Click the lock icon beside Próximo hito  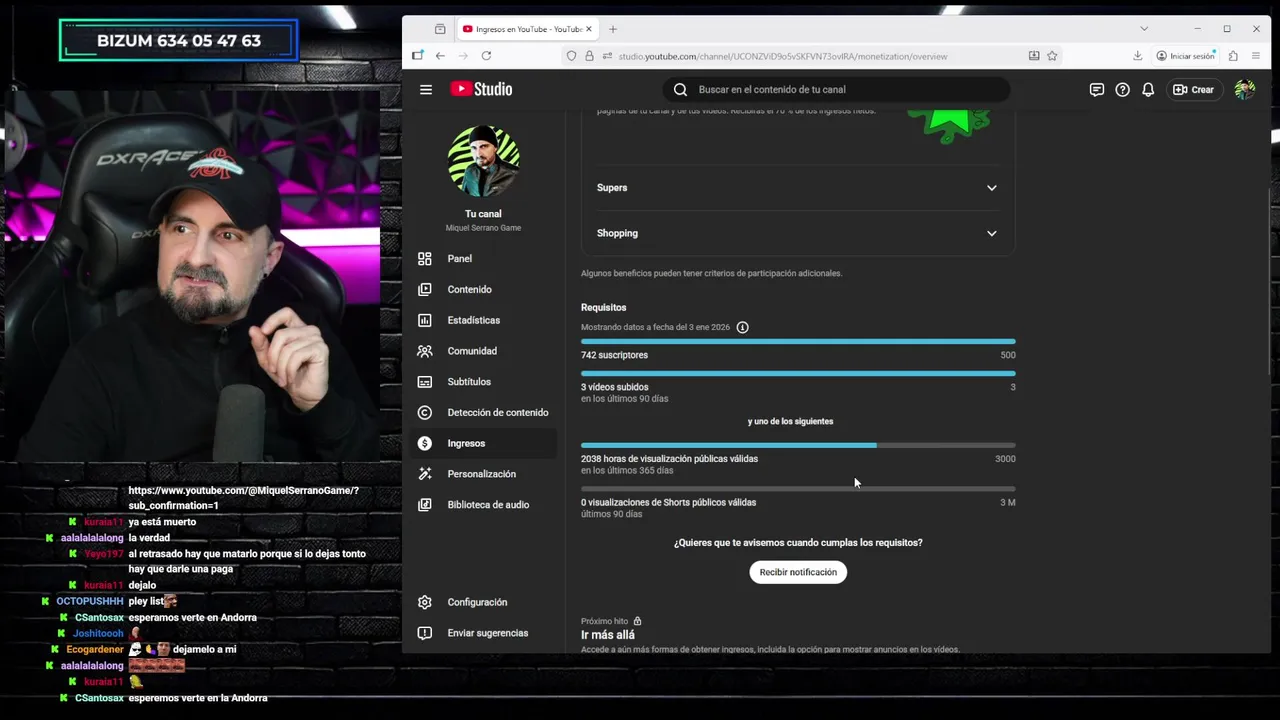637,621
